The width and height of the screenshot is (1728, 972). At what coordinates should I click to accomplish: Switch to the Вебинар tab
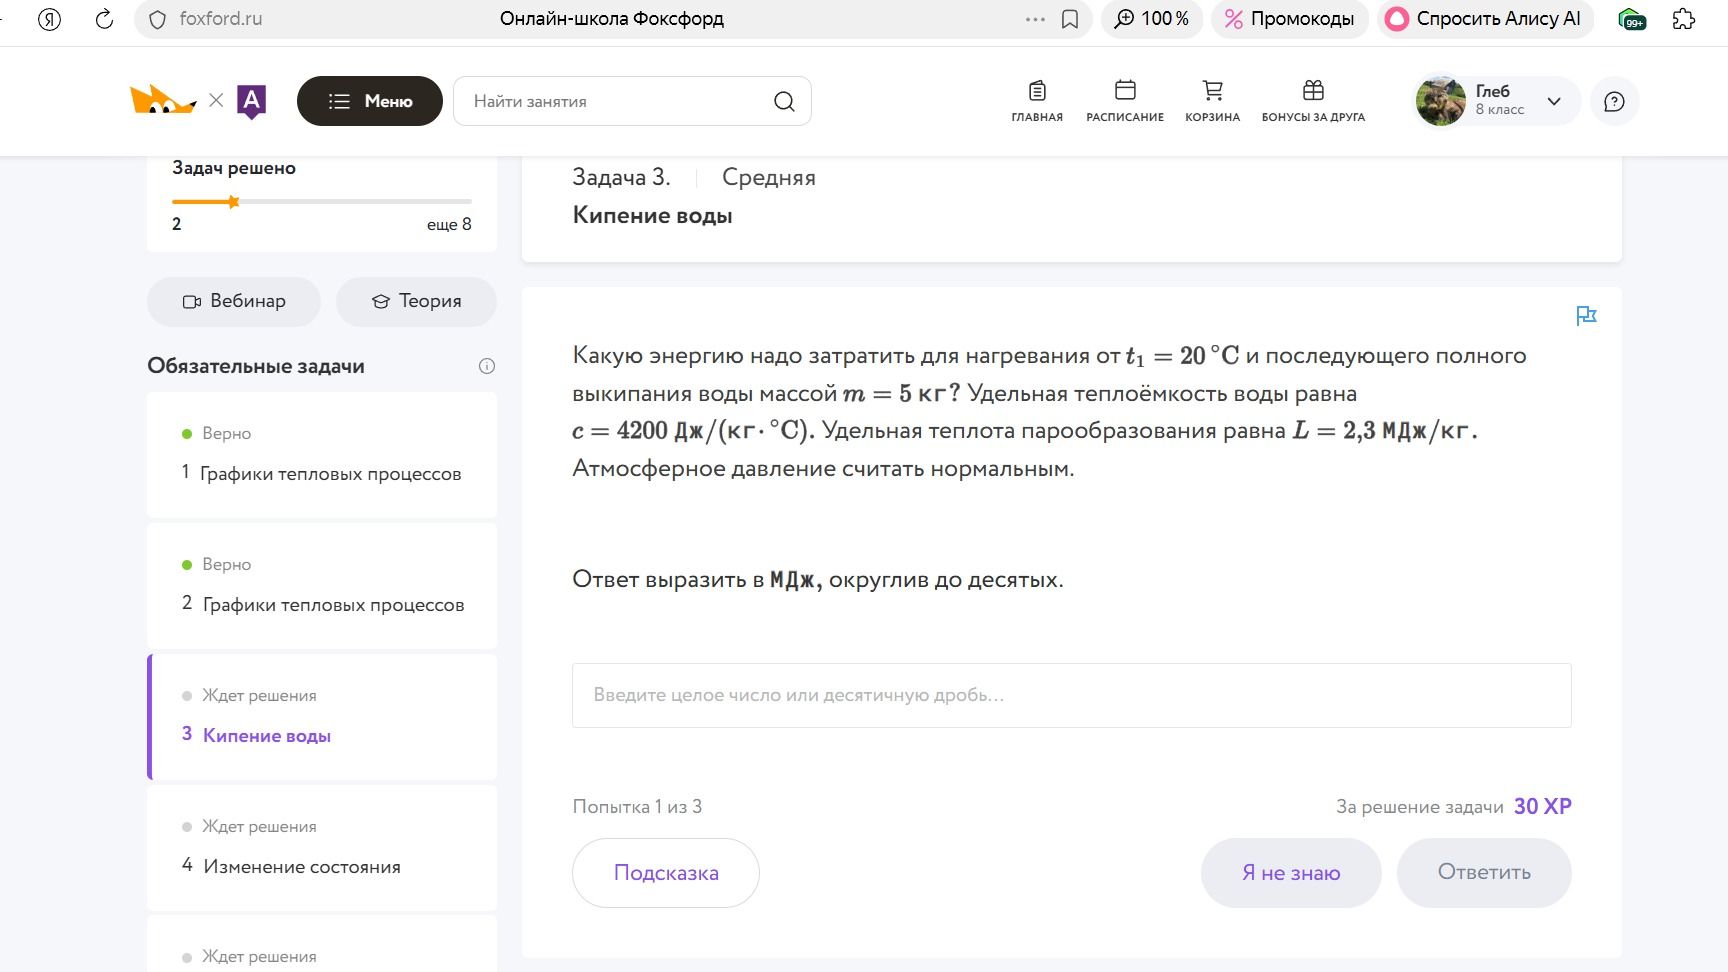(x=234, y=301)
